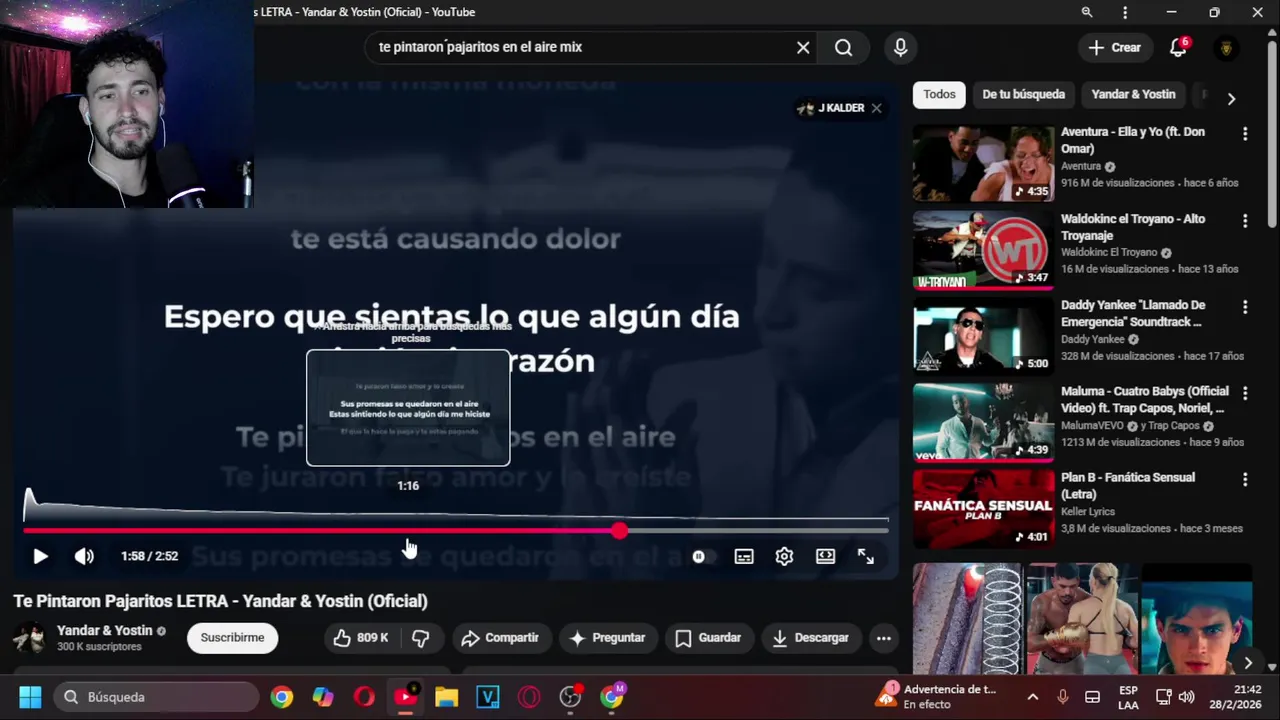Open options for Waldokinc video
The height and width of the screenshot is (720, 1280).
pos(1245,220)
